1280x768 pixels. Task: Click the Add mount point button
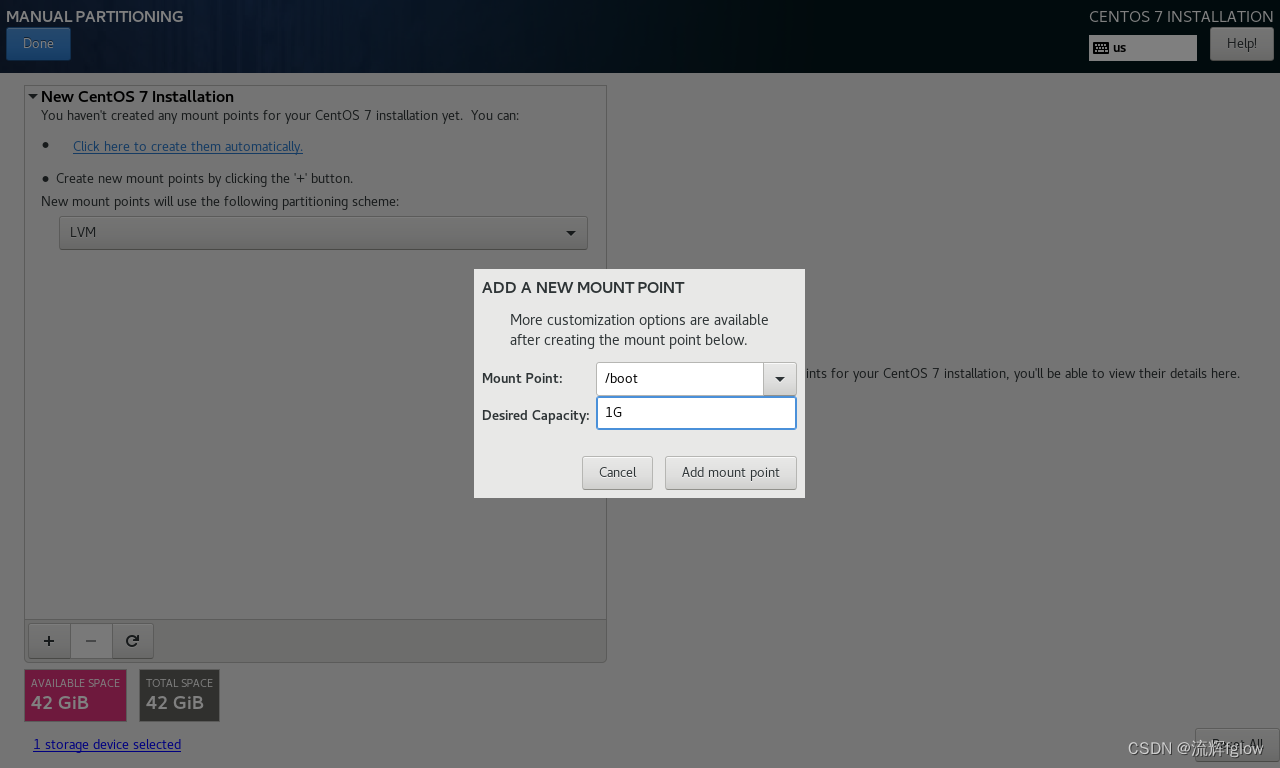click(x=731, y=473)
